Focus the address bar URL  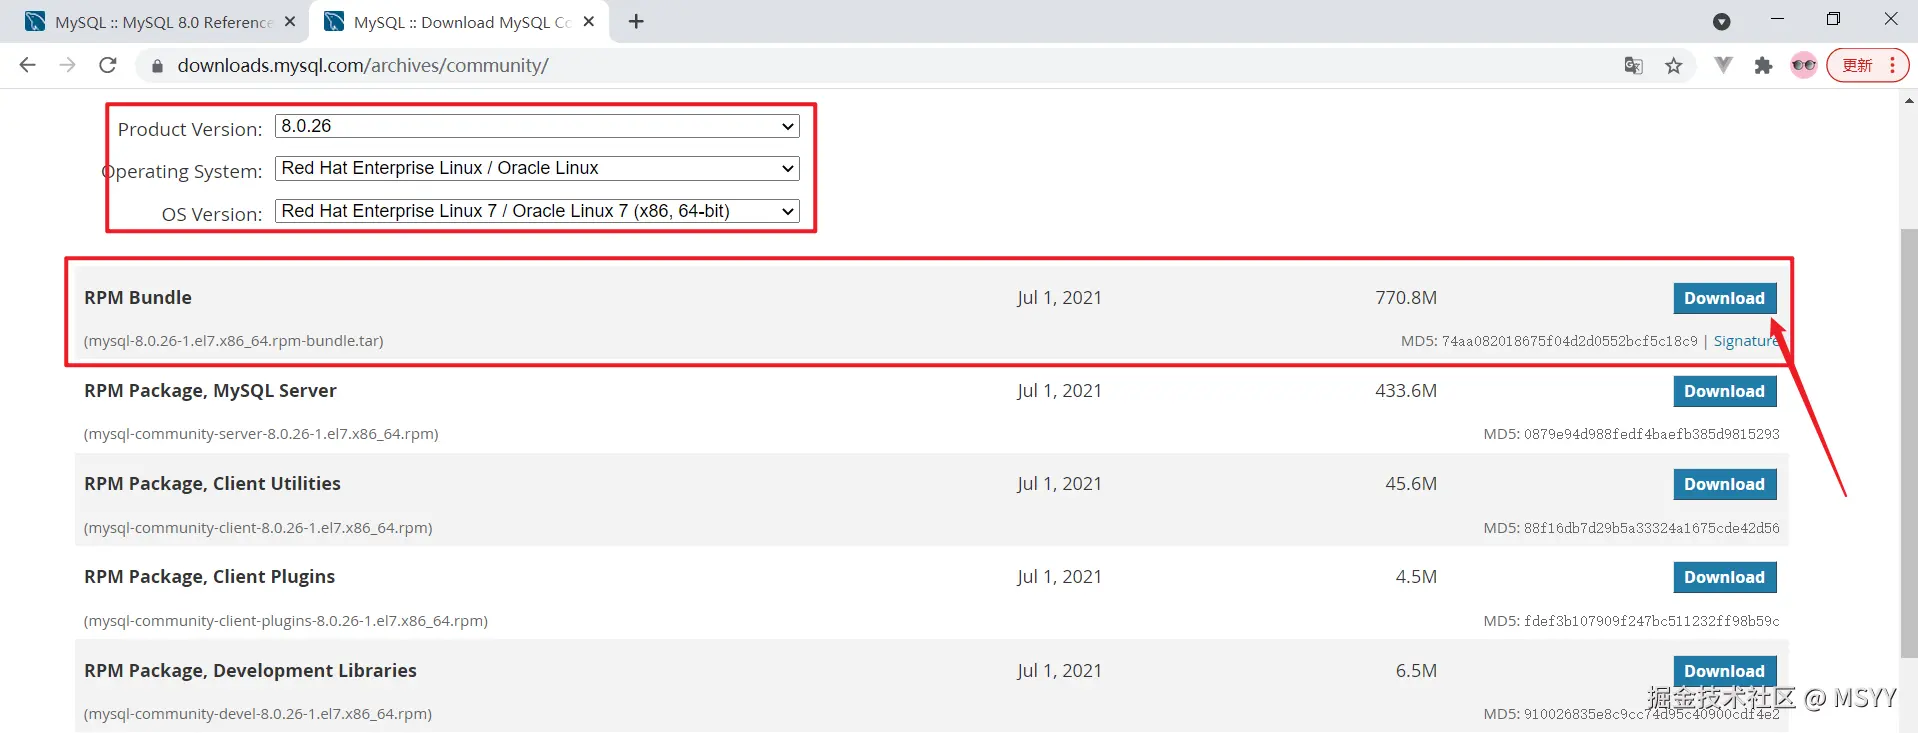(x=363, y=65)
